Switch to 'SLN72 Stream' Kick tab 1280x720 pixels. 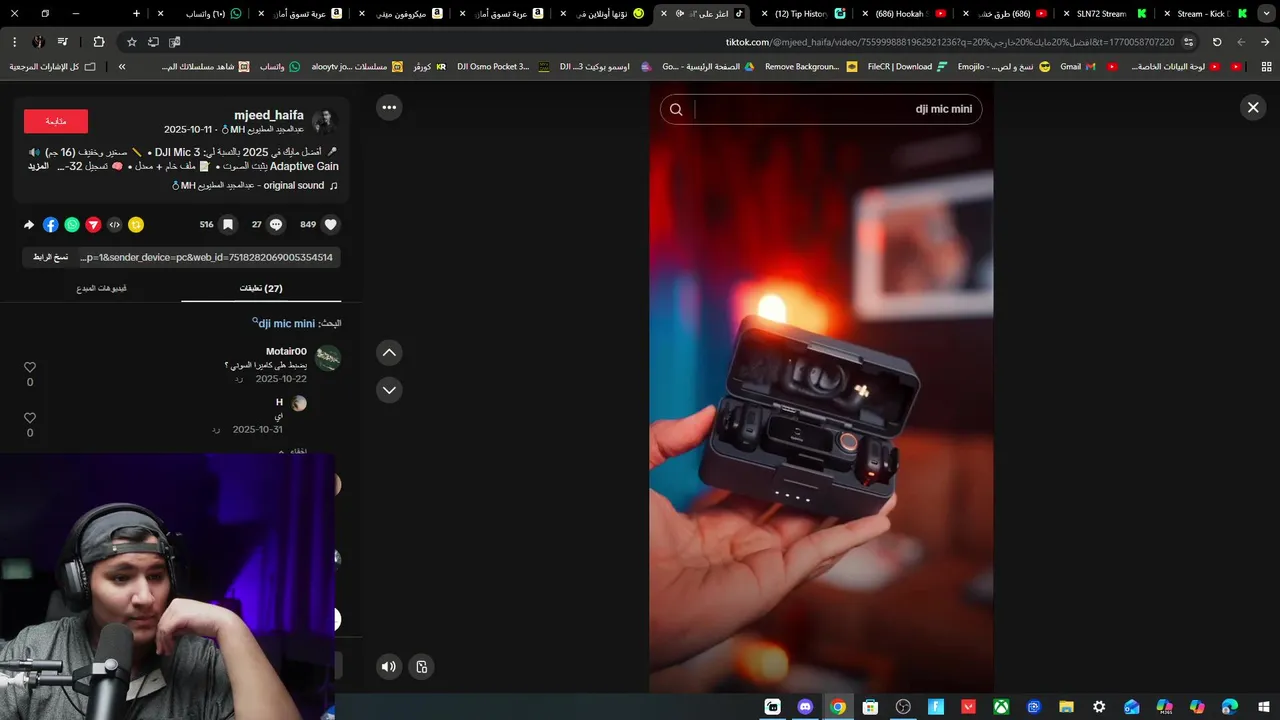click(1105, 14)
